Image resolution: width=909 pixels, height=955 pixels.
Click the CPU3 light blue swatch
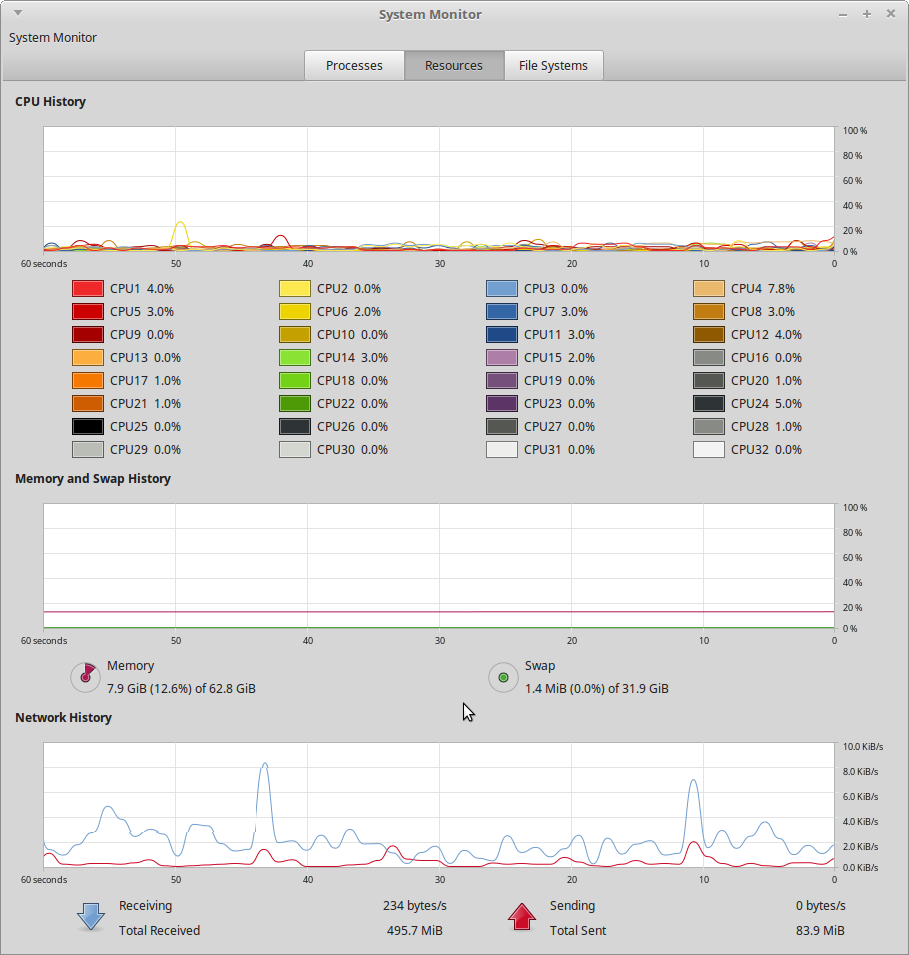coord(502,289)
